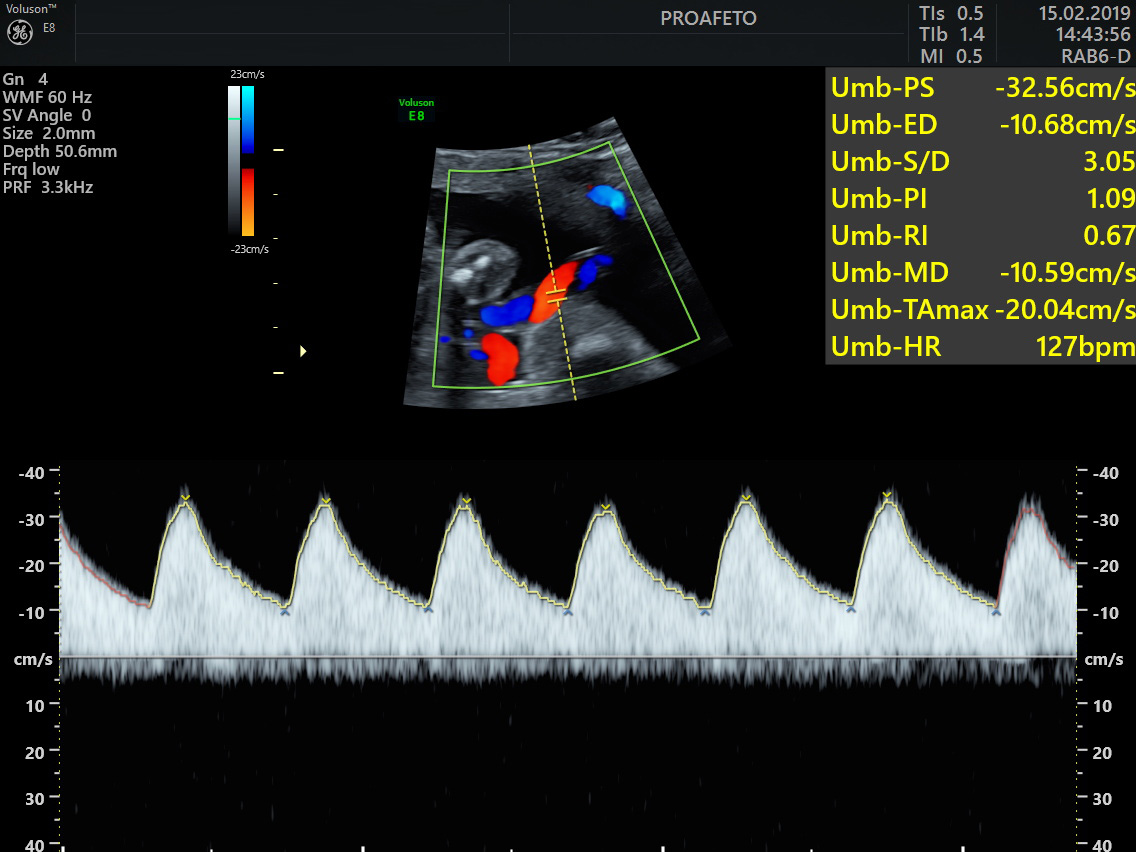Click the left axis cm/s unit label

pos(33,659)
